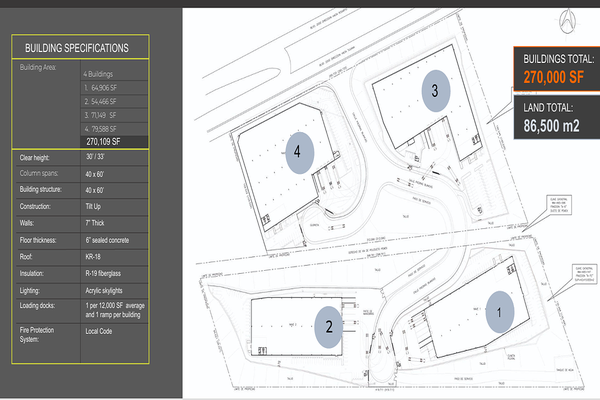Screen dimensions: 600x400
Task: Select the Building 3 circle marker
Action: [435, 91]
